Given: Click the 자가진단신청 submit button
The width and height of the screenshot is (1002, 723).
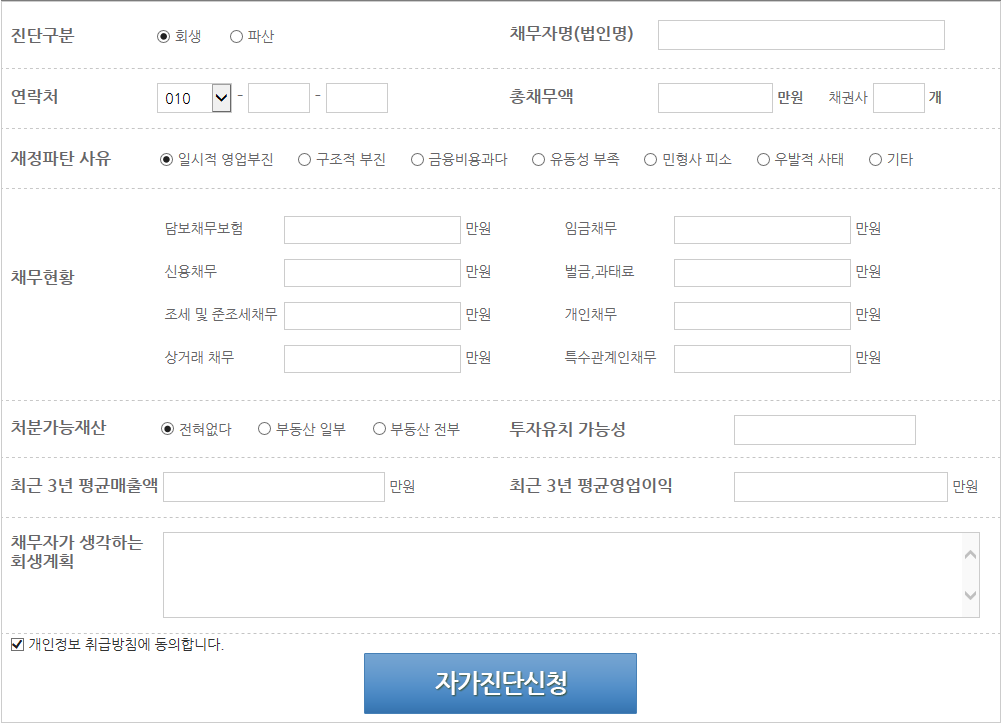Looking at the screenshot, I should pyautogui.click(x=500, y=683).
